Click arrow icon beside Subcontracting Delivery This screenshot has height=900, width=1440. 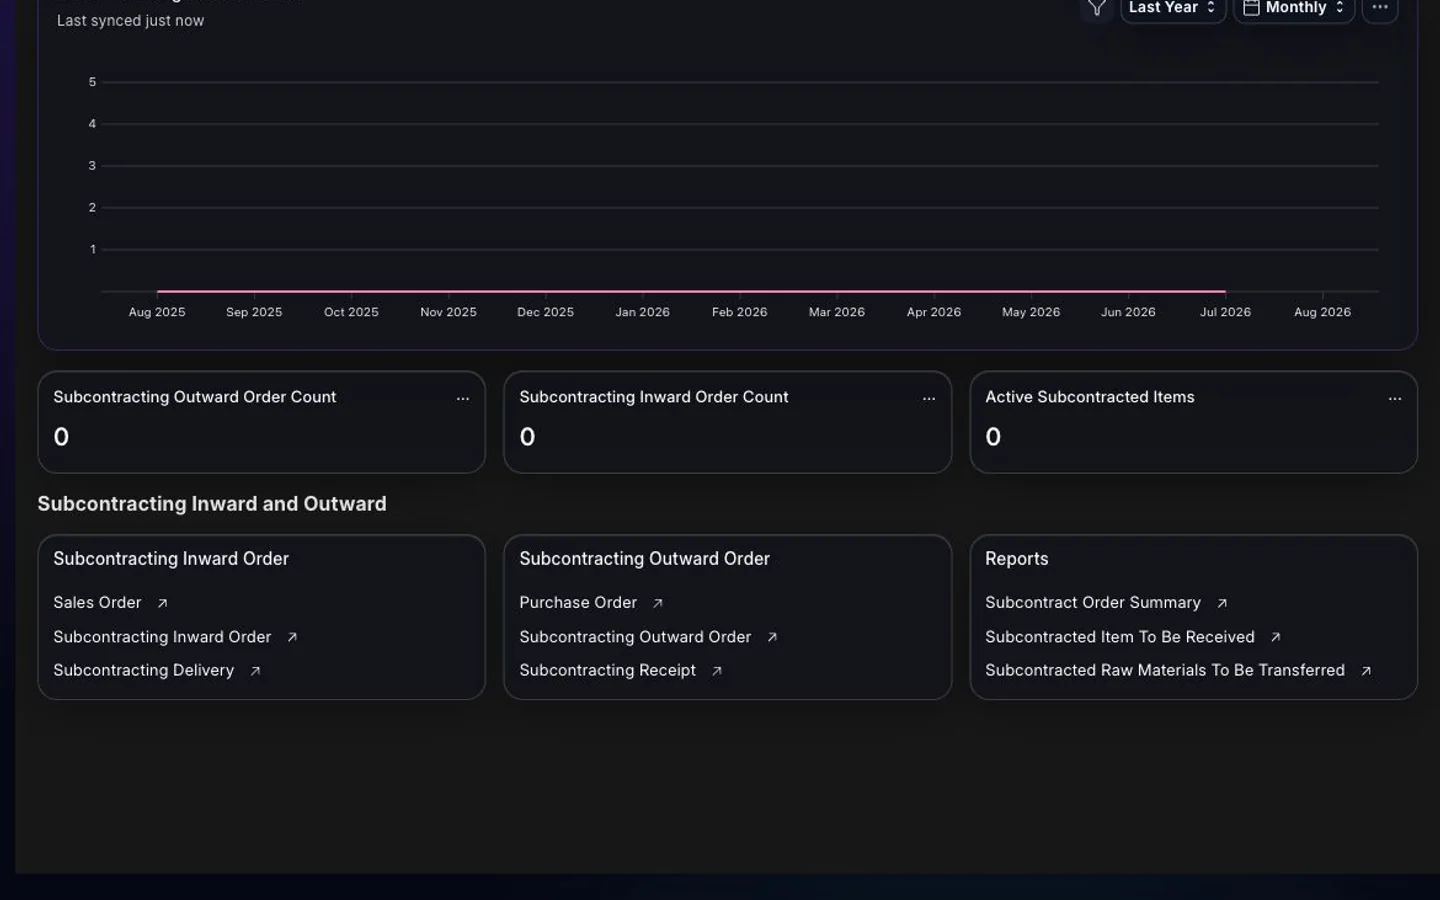pos(255,671)
